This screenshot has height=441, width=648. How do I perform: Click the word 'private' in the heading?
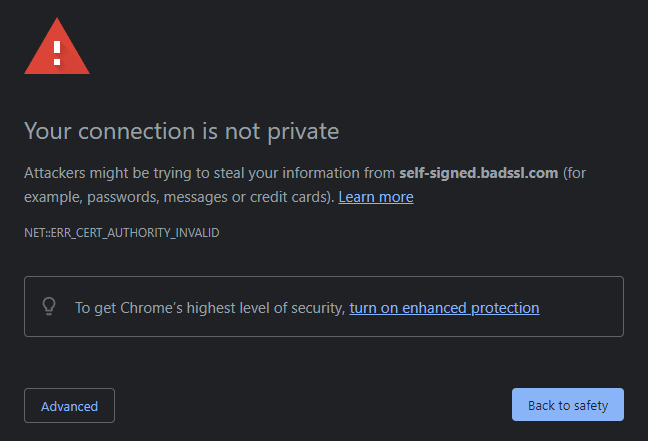point(303,132)
